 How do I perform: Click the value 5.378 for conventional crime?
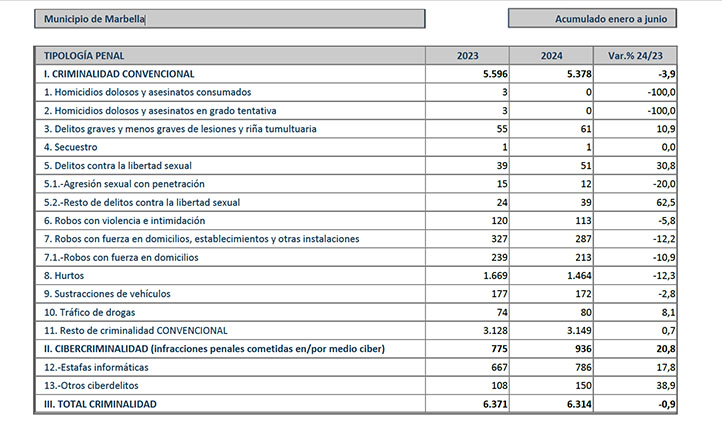tap(579, 74)
